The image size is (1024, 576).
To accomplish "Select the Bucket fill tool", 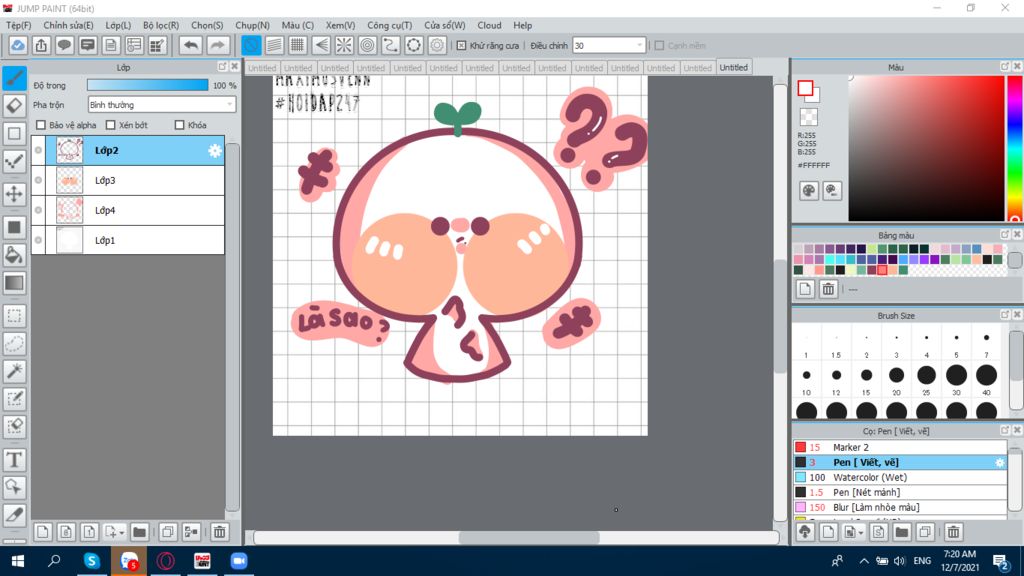I will 14,255.
